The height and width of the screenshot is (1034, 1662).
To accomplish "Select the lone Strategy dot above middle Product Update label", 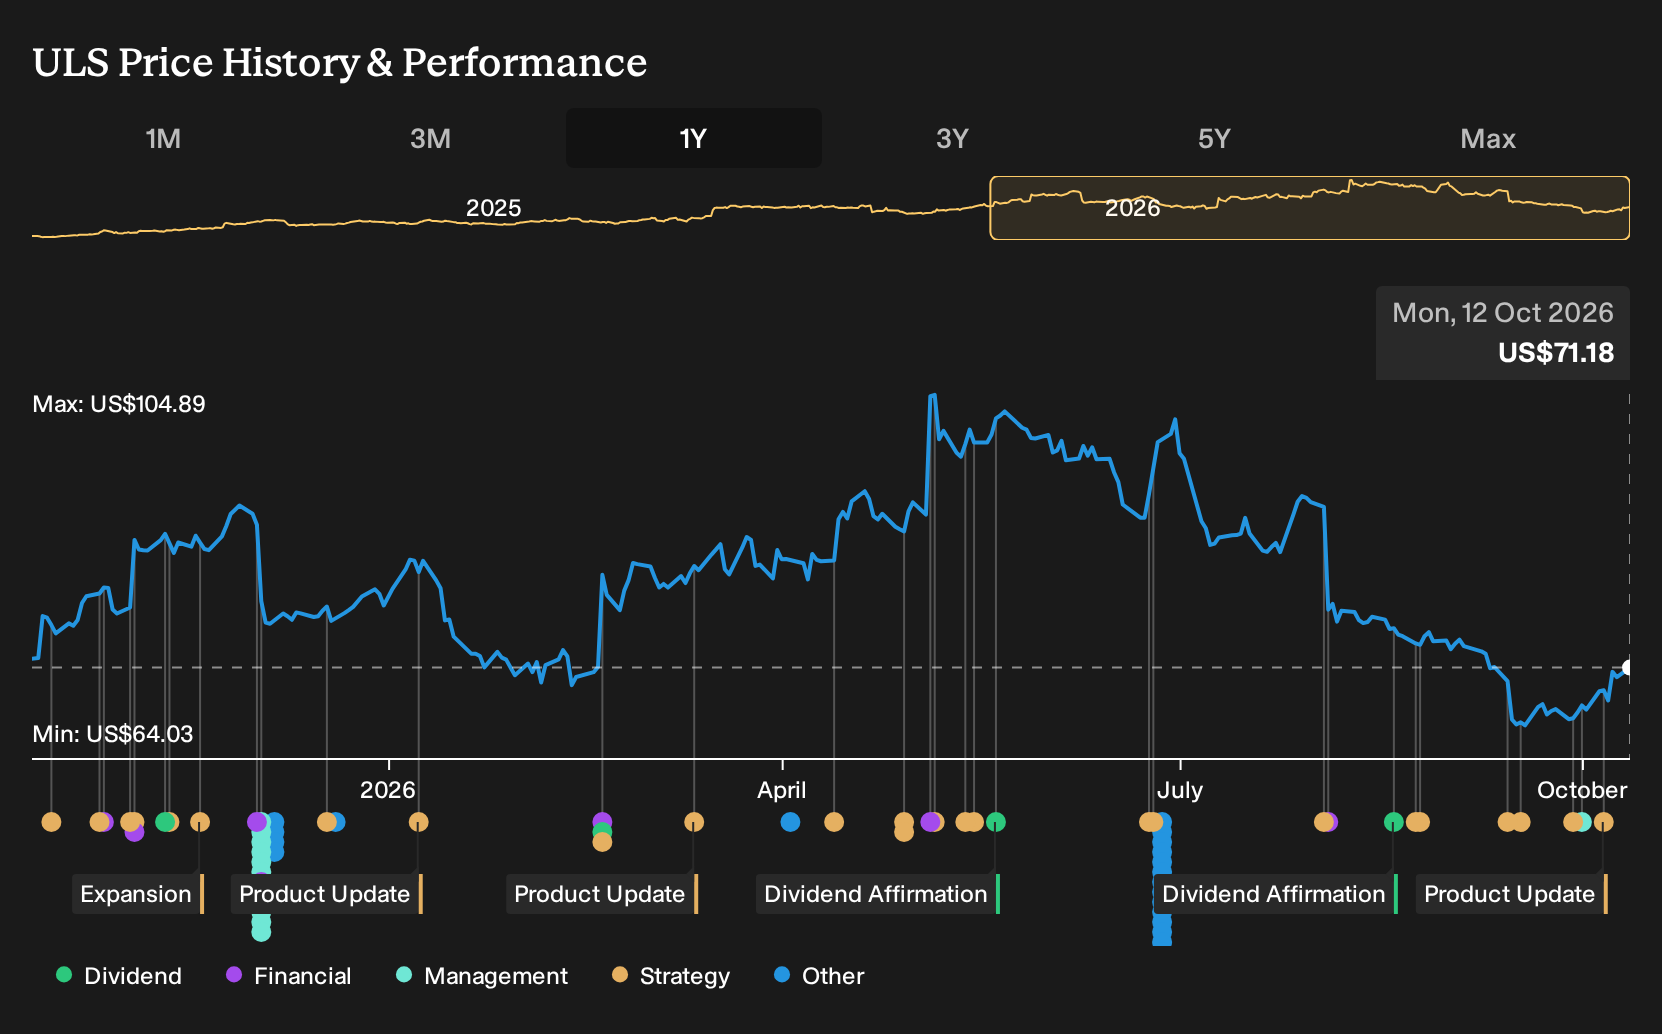I will coord(694,822).
